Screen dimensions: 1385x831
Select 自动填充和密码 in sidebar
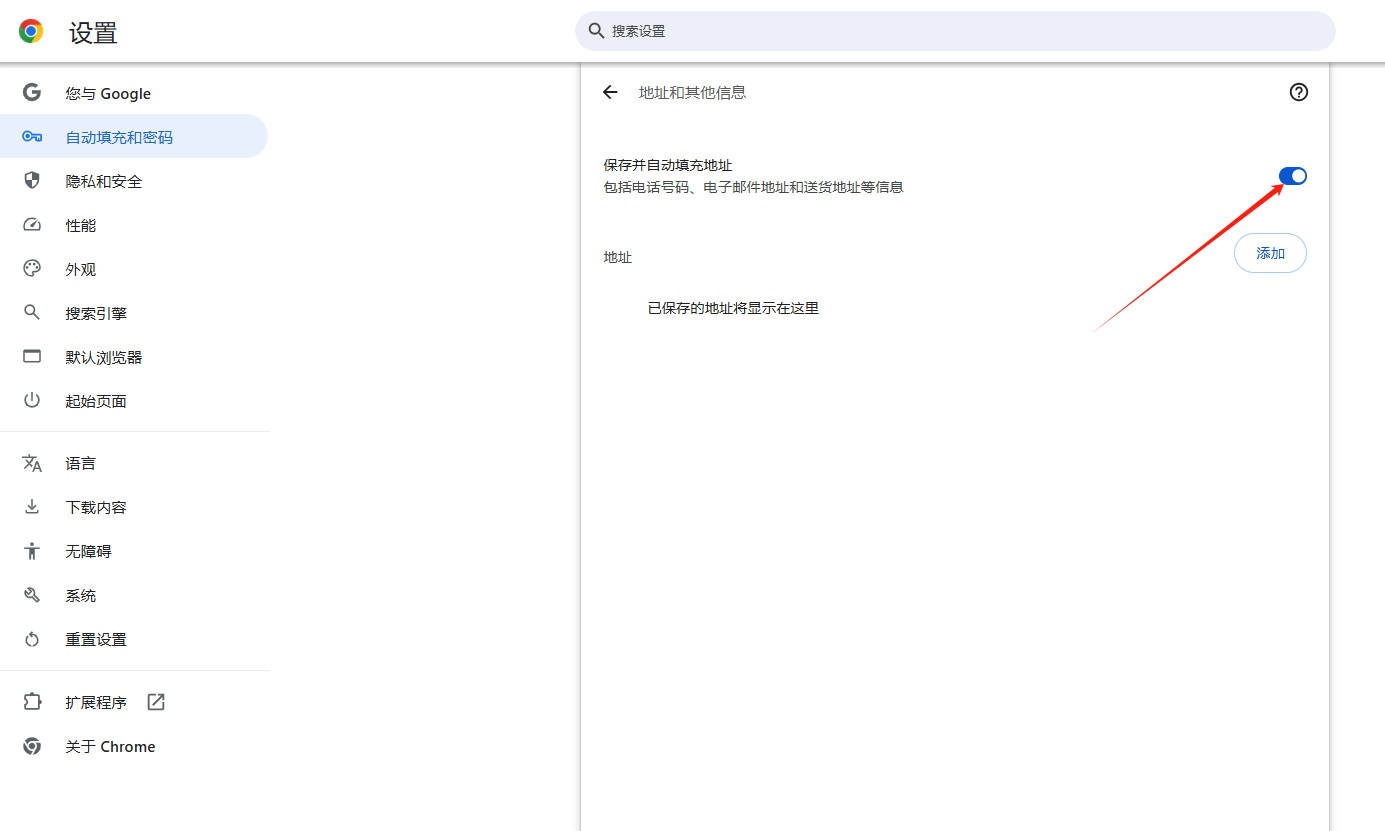pyautogui.click(x=134, y=137)
